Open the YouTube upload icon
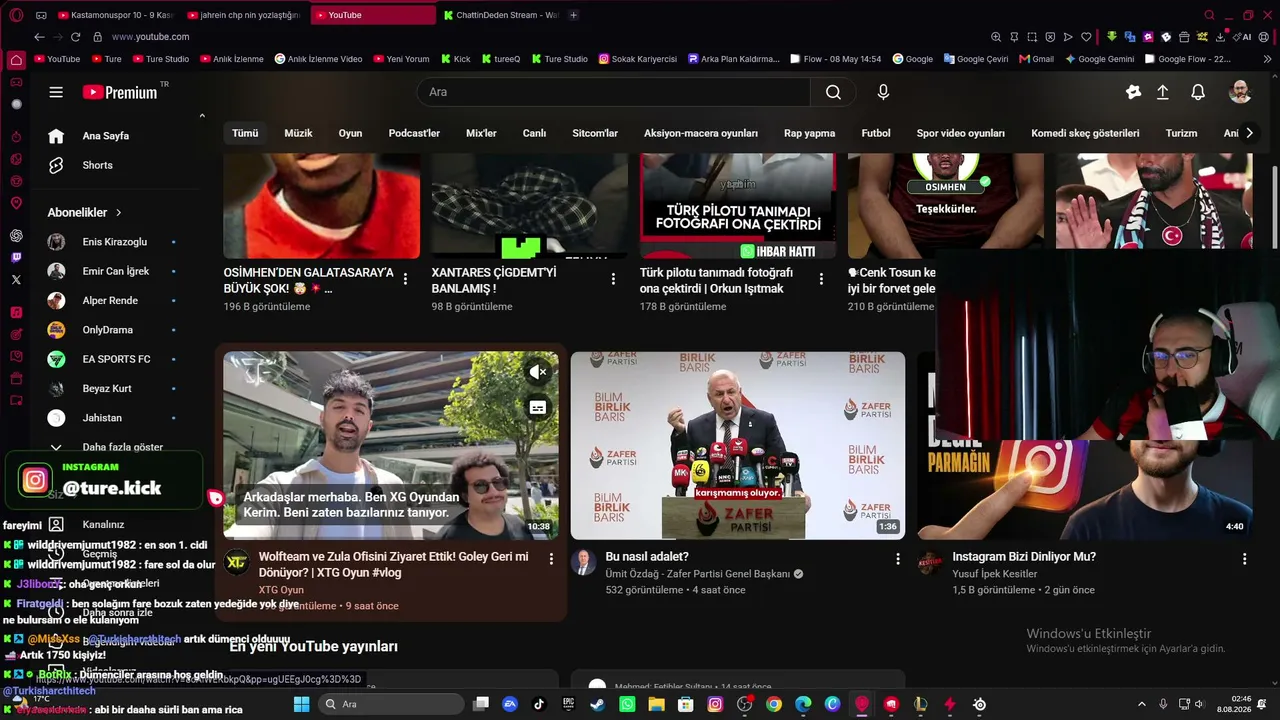 click(x=1163, y=92)
